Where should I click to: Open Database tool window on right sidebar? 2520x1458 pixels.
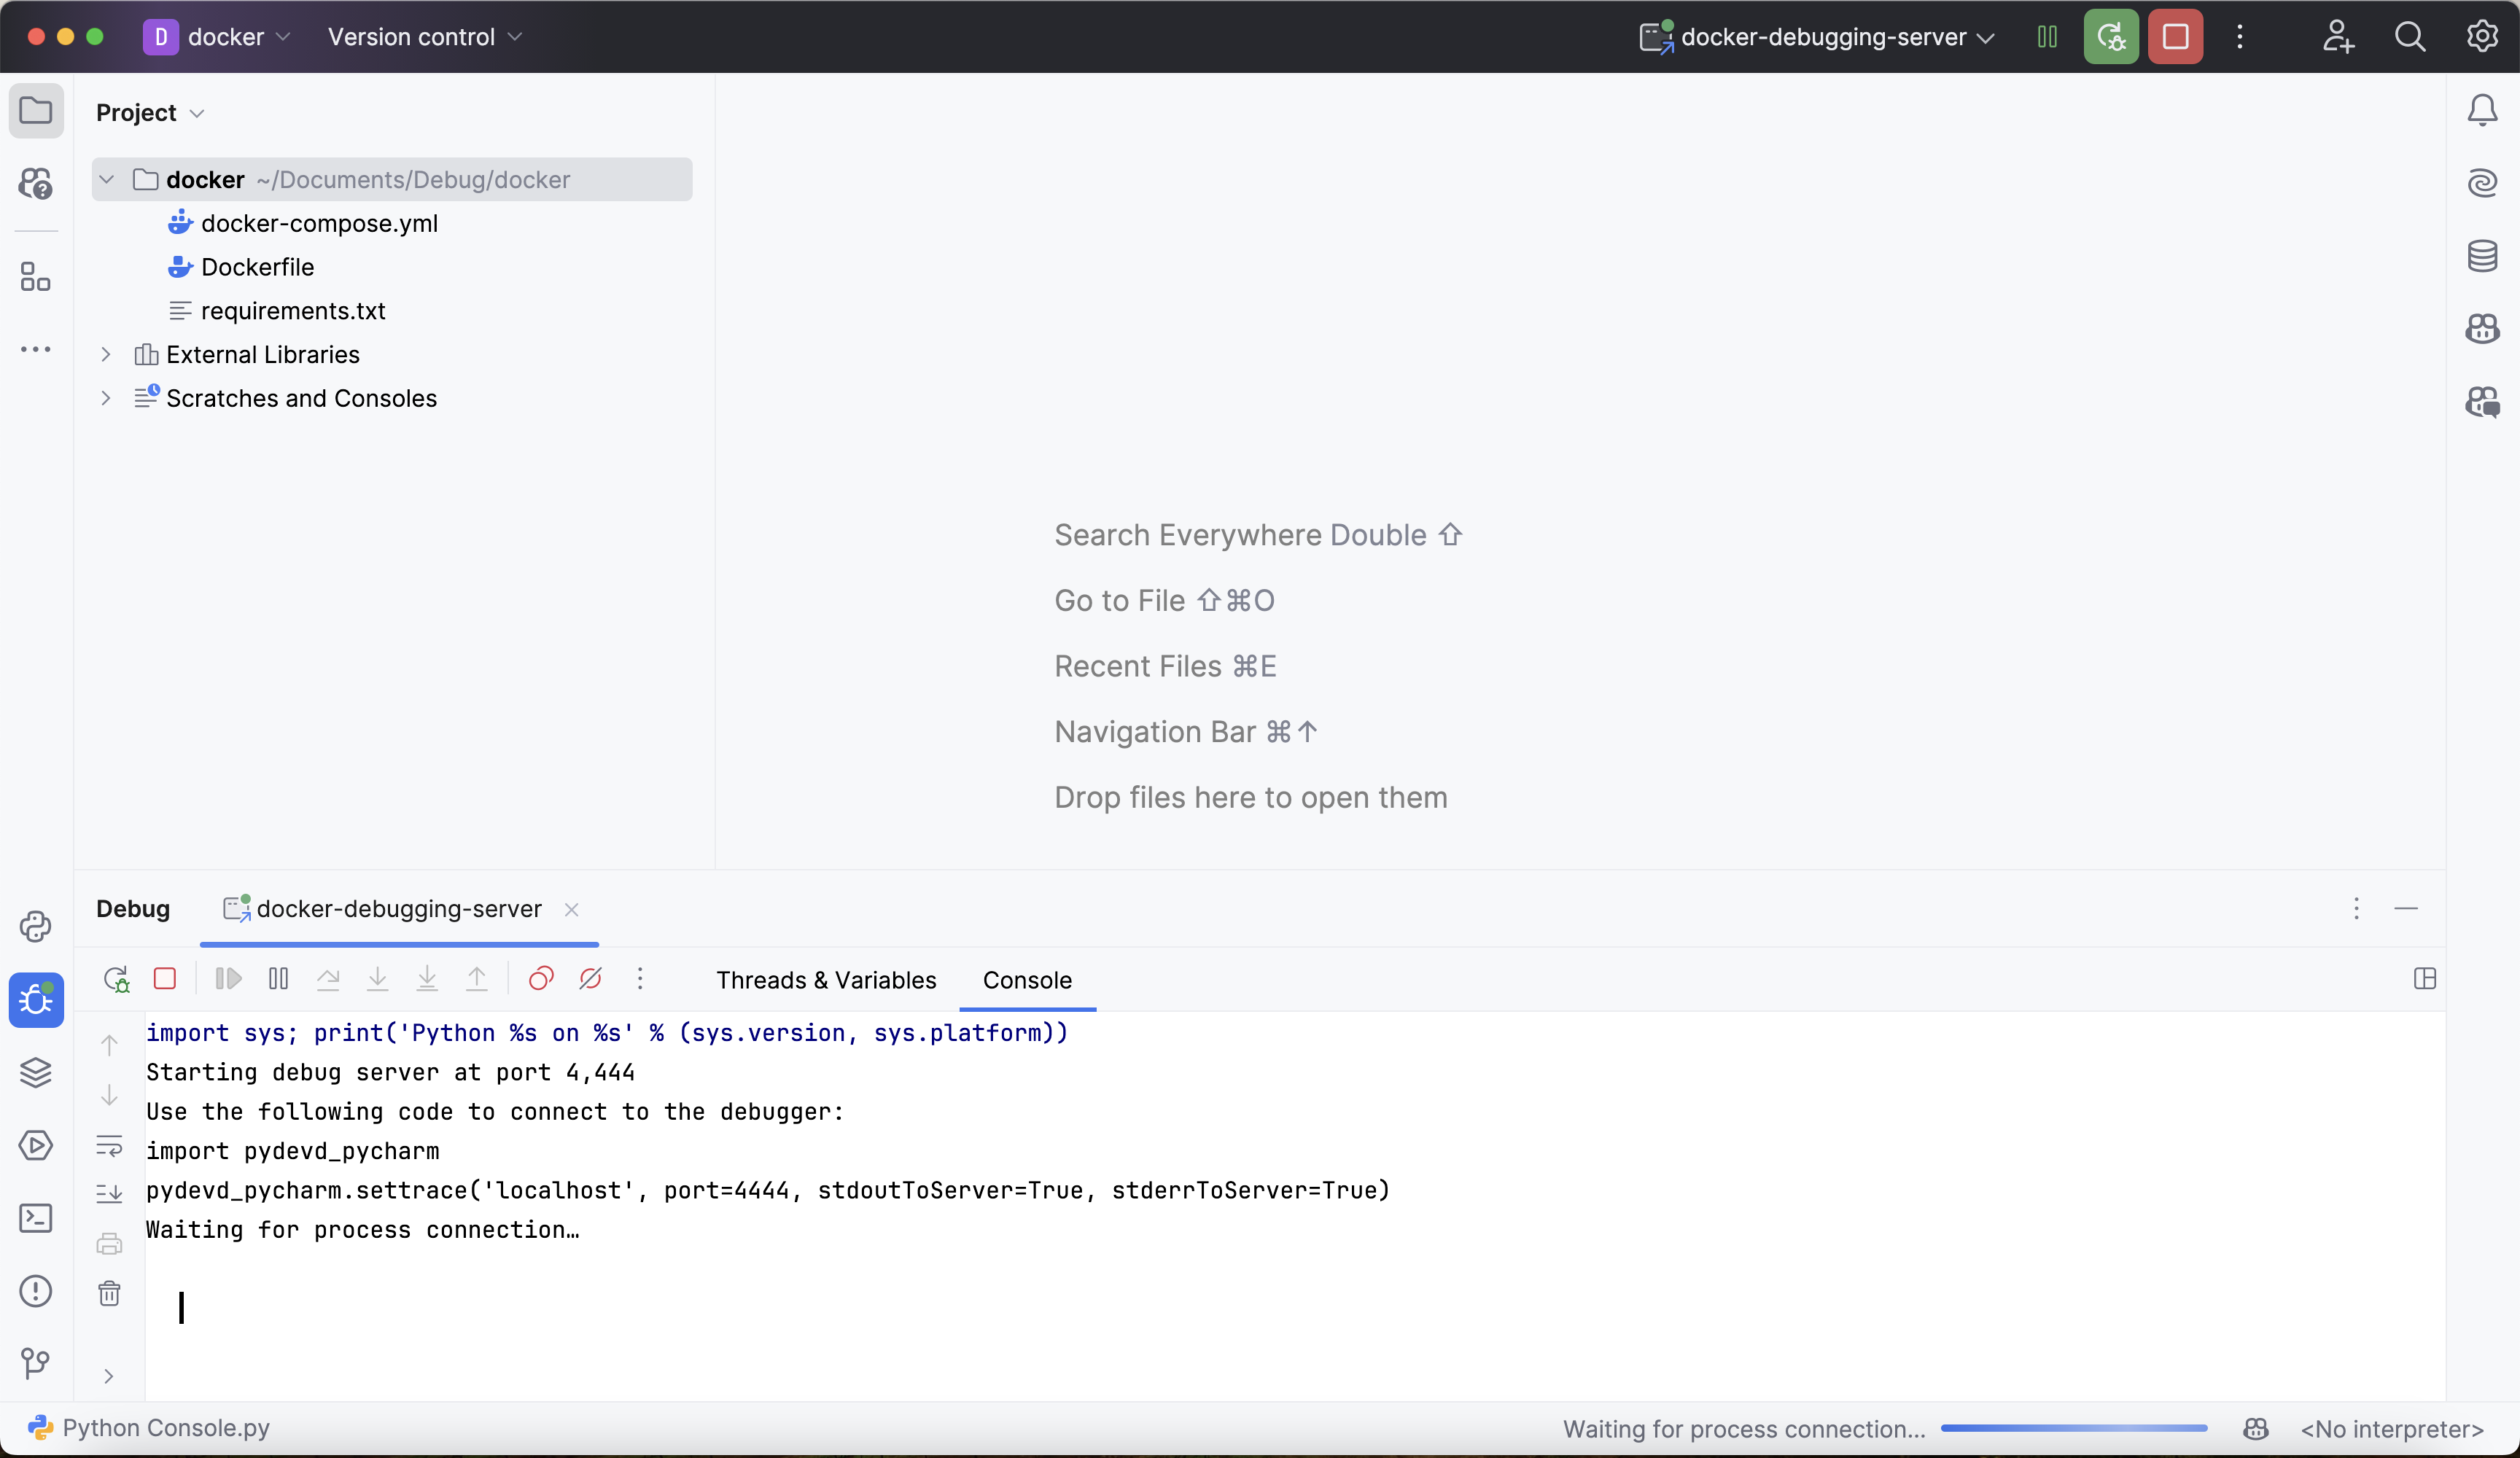[2482, 256]
